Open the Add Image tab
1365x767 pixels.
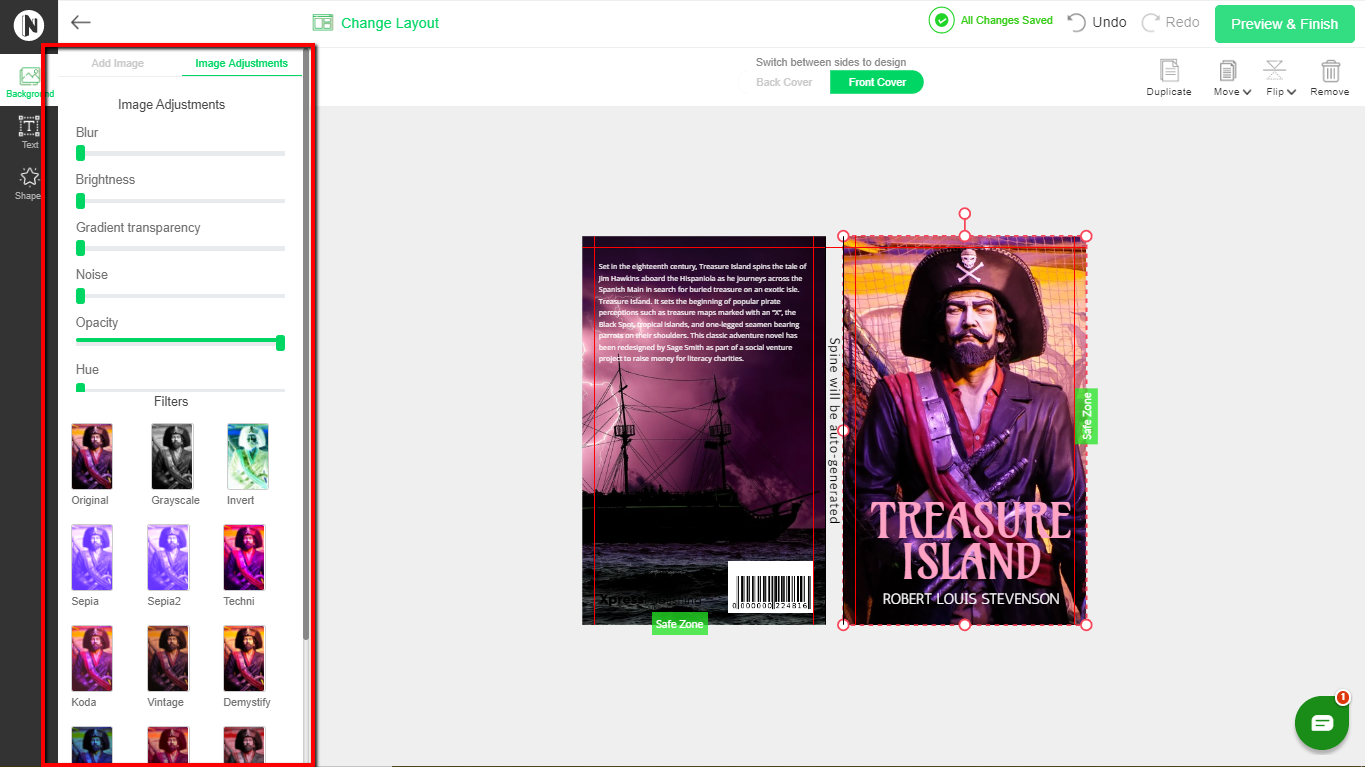(x=118, y=63)
